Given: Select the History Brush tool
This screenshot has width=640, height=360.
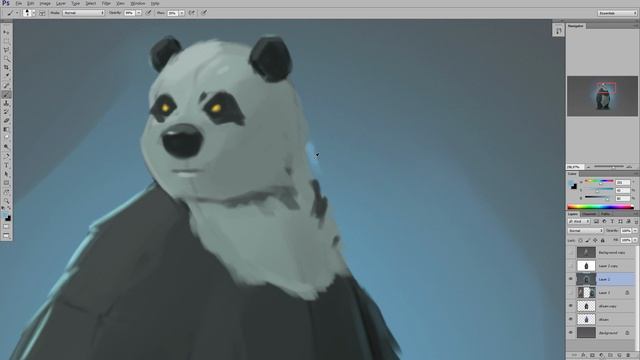Looking at the screenshot, I should tap(6, 112).
